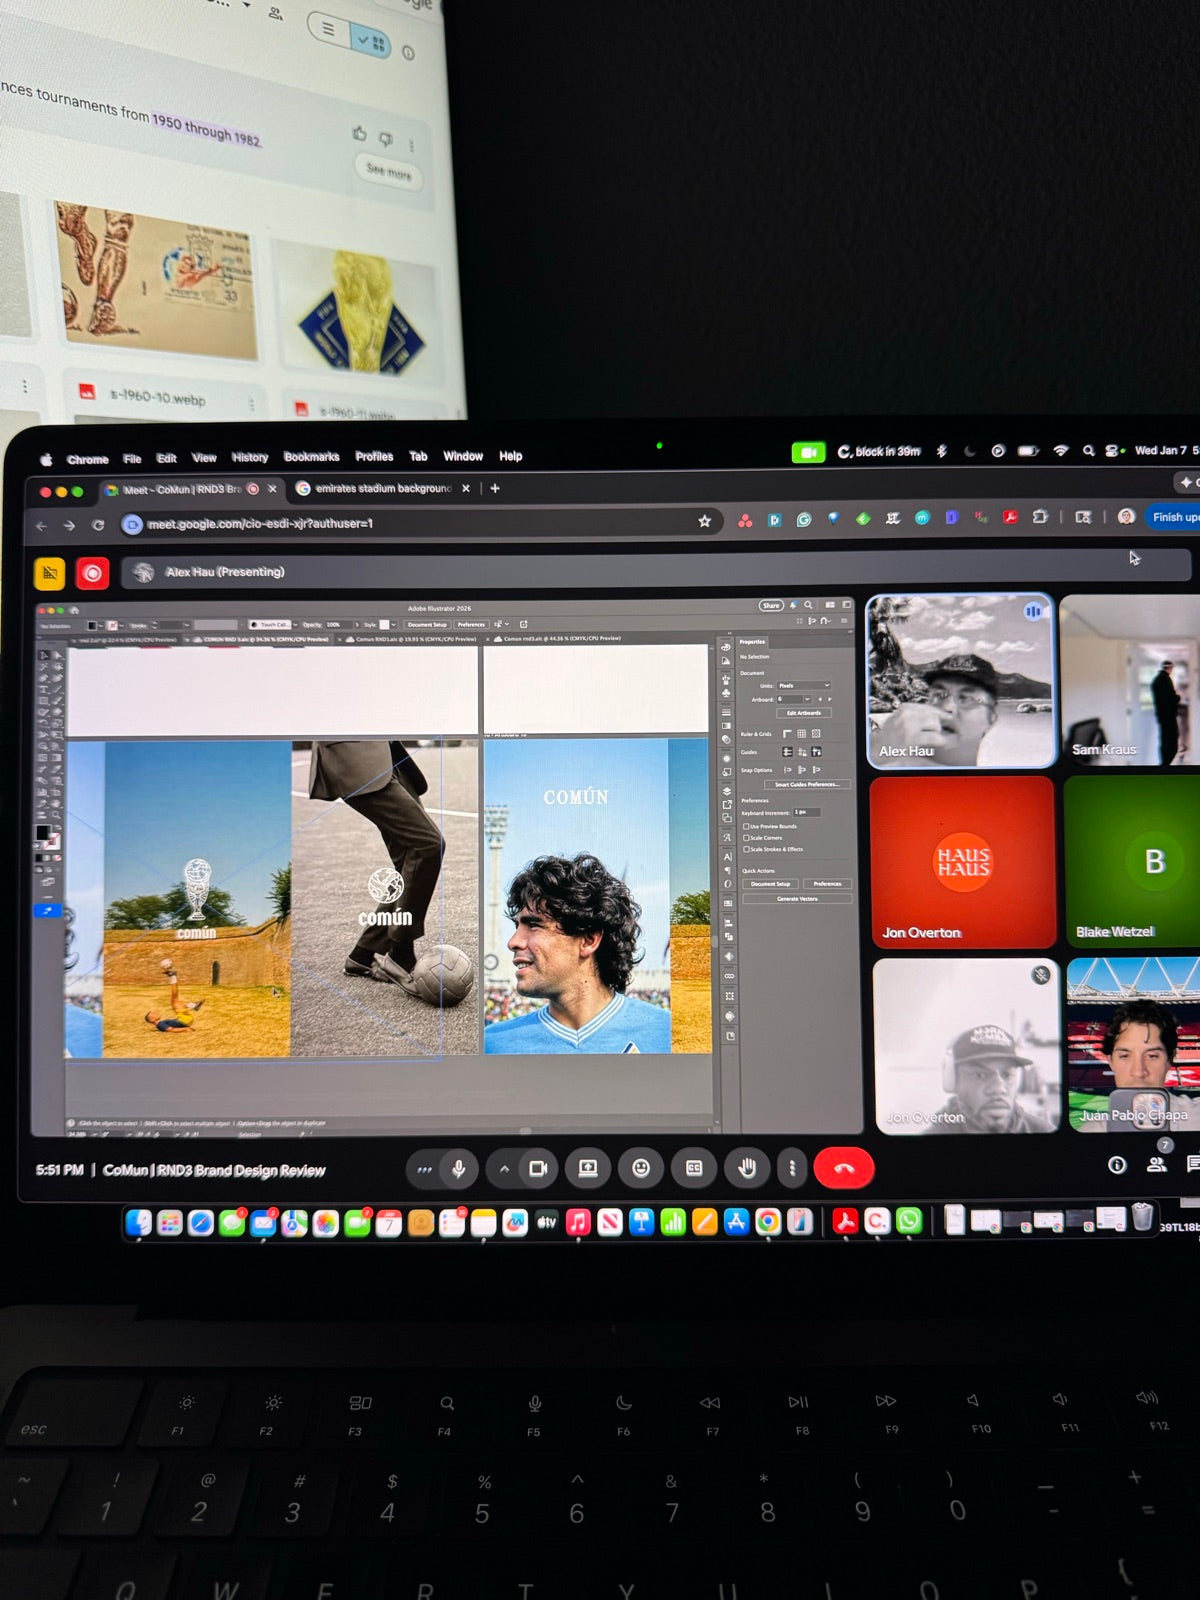
Task: Switch to grid view on background monitor
Action: 371,41
